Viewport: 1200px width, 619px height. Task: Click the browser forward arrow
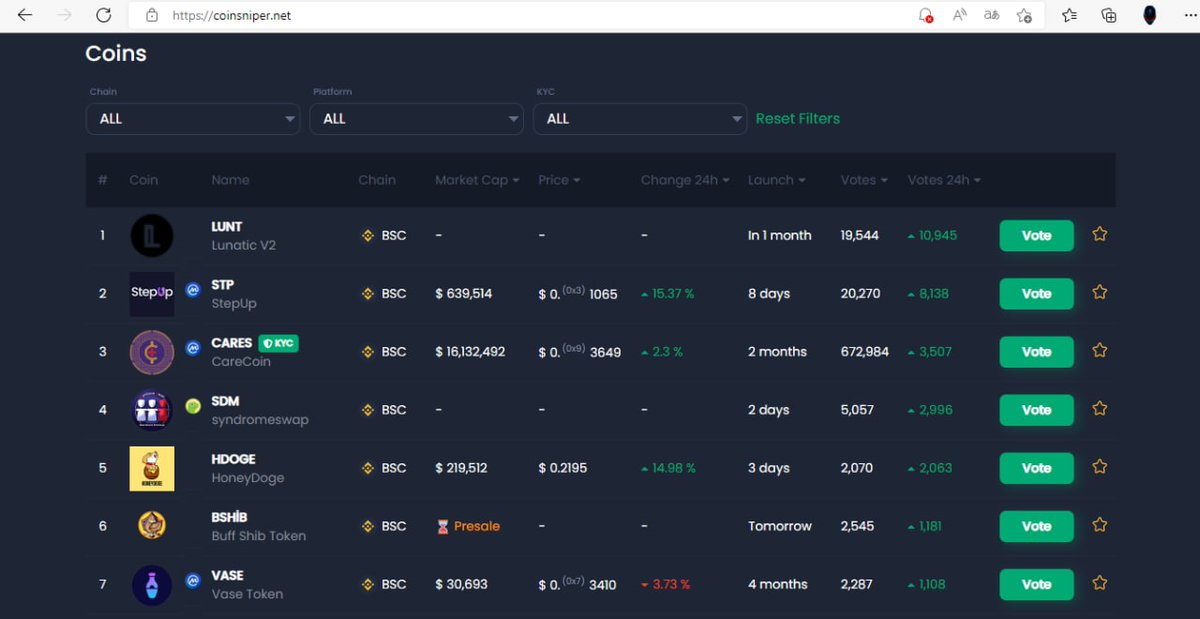[65, 15]
